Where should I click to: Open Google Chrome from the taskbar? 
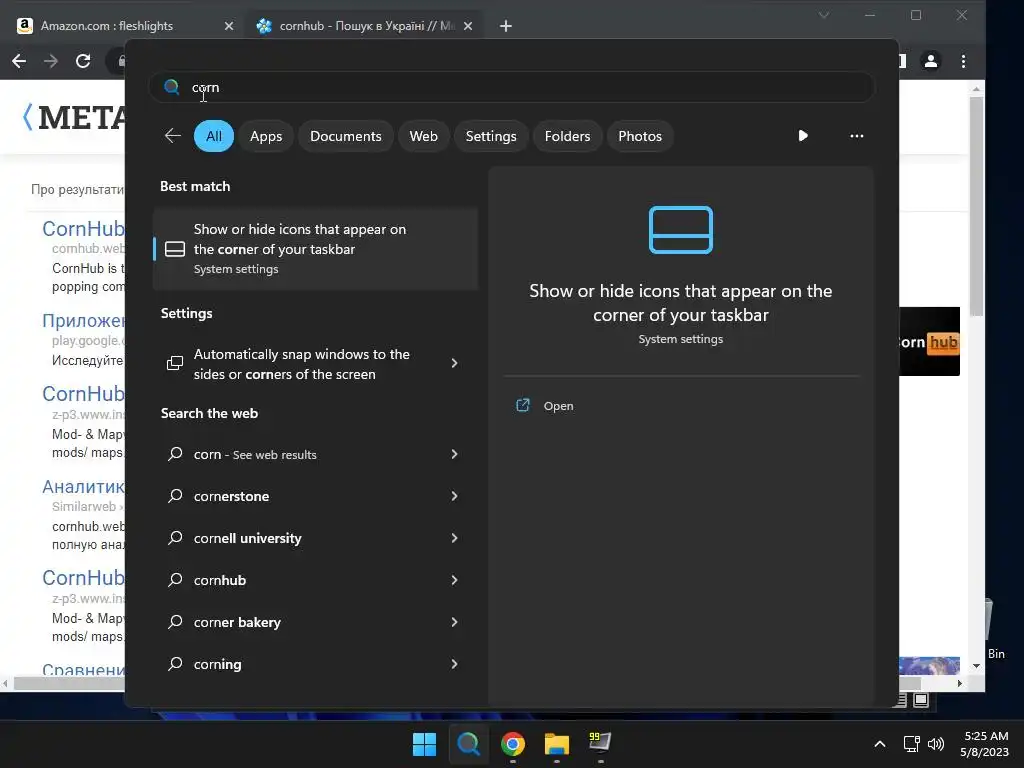(513, 744)
